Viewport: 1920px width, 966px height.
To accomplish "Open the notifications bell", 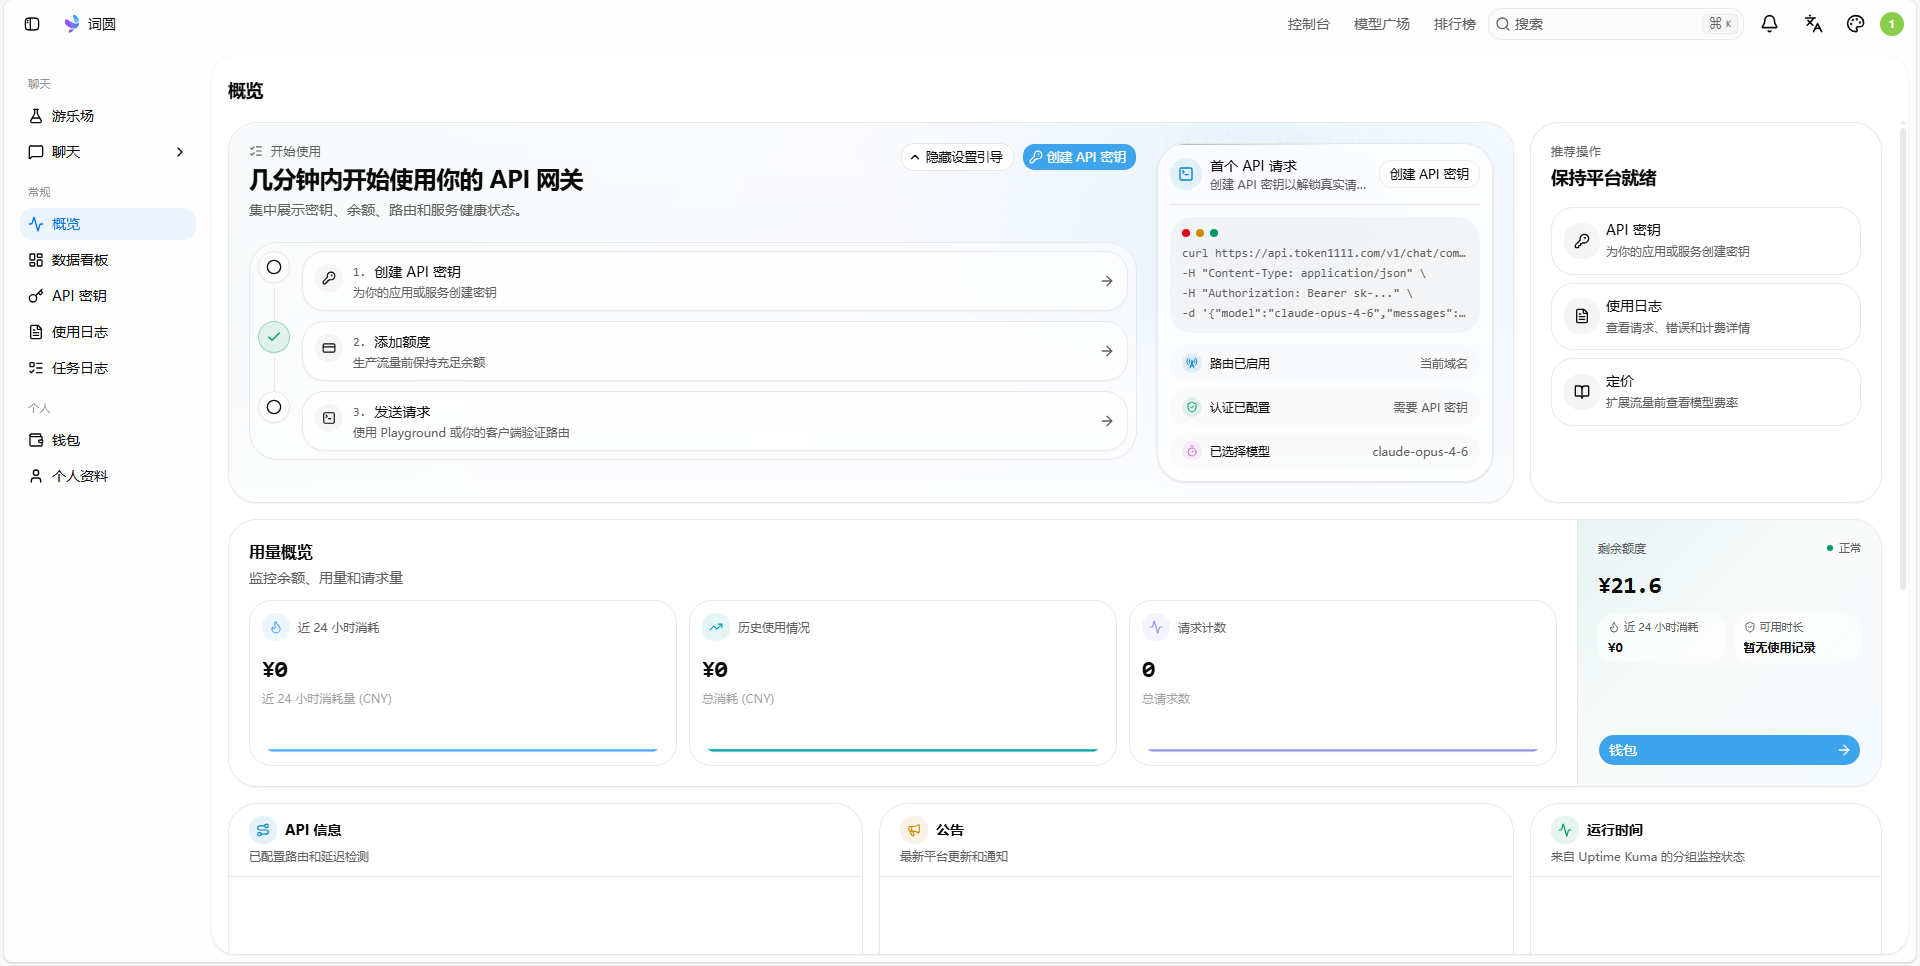I will click(1769, 24).
